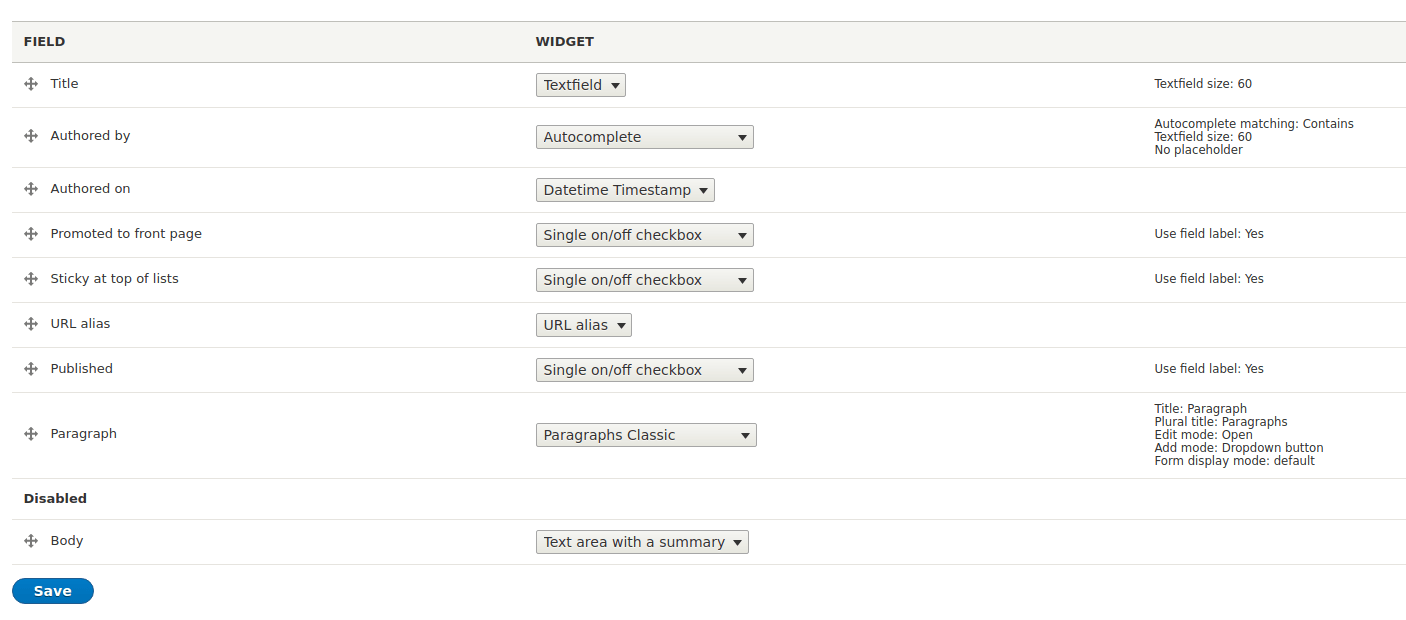The width and height of the screenshot is (1406, 620).
Task: Open the Text area with a summary dropdown
Action: [x=642, y=541]
